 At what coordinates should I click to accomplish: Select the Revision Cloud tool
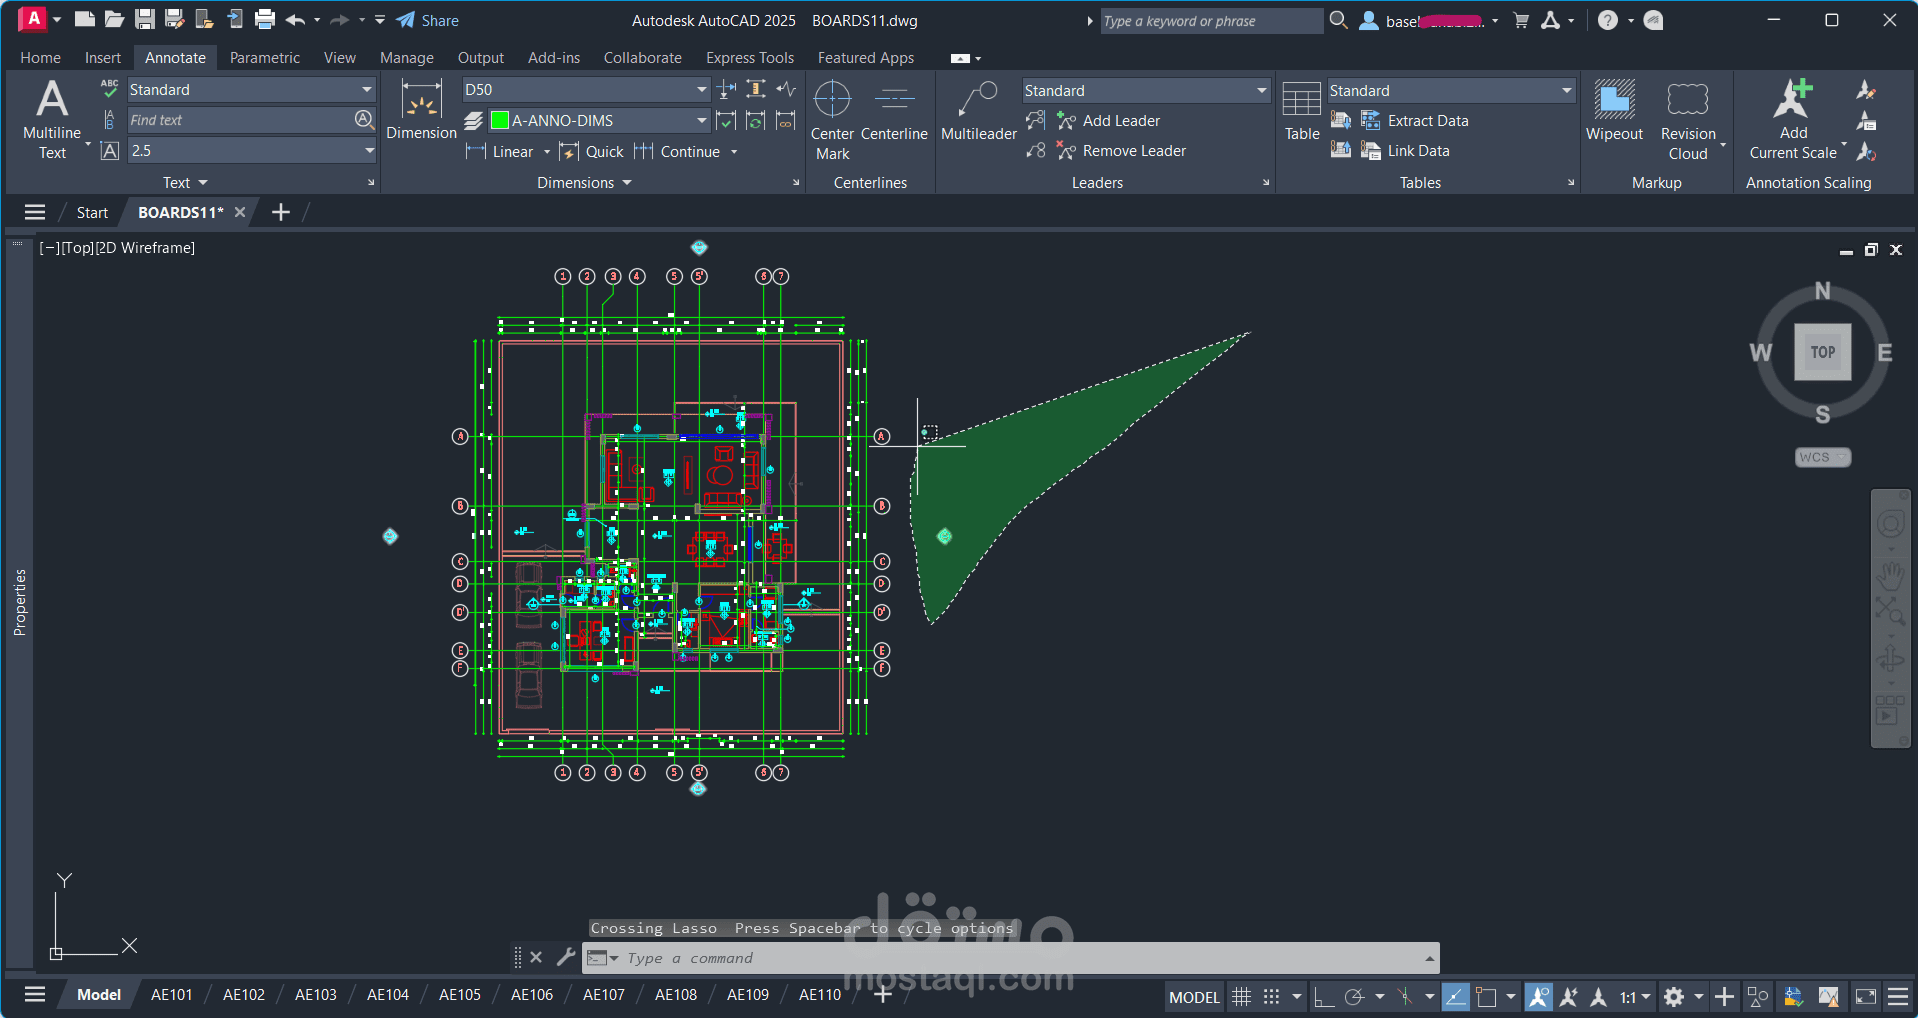coord(1688,119)
